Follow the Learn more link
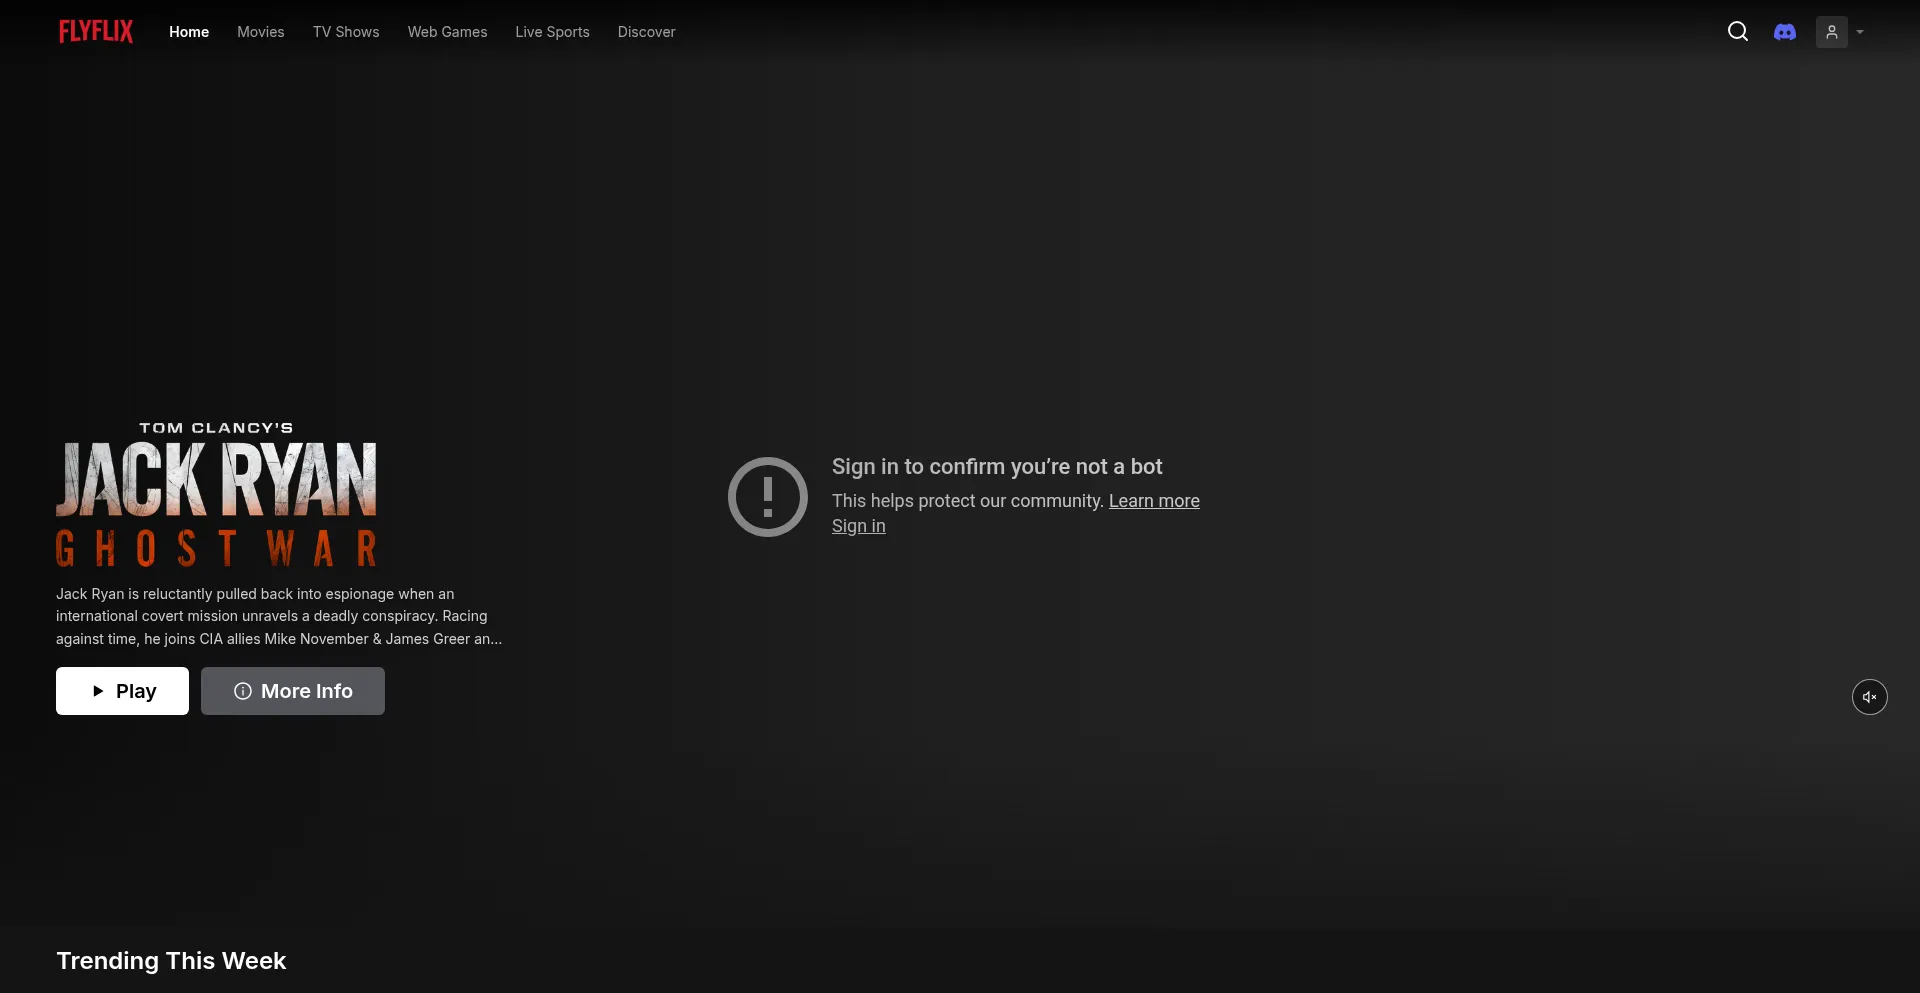The width and height of the screenshot is (1920, 993). click(x=1154, y=501)
